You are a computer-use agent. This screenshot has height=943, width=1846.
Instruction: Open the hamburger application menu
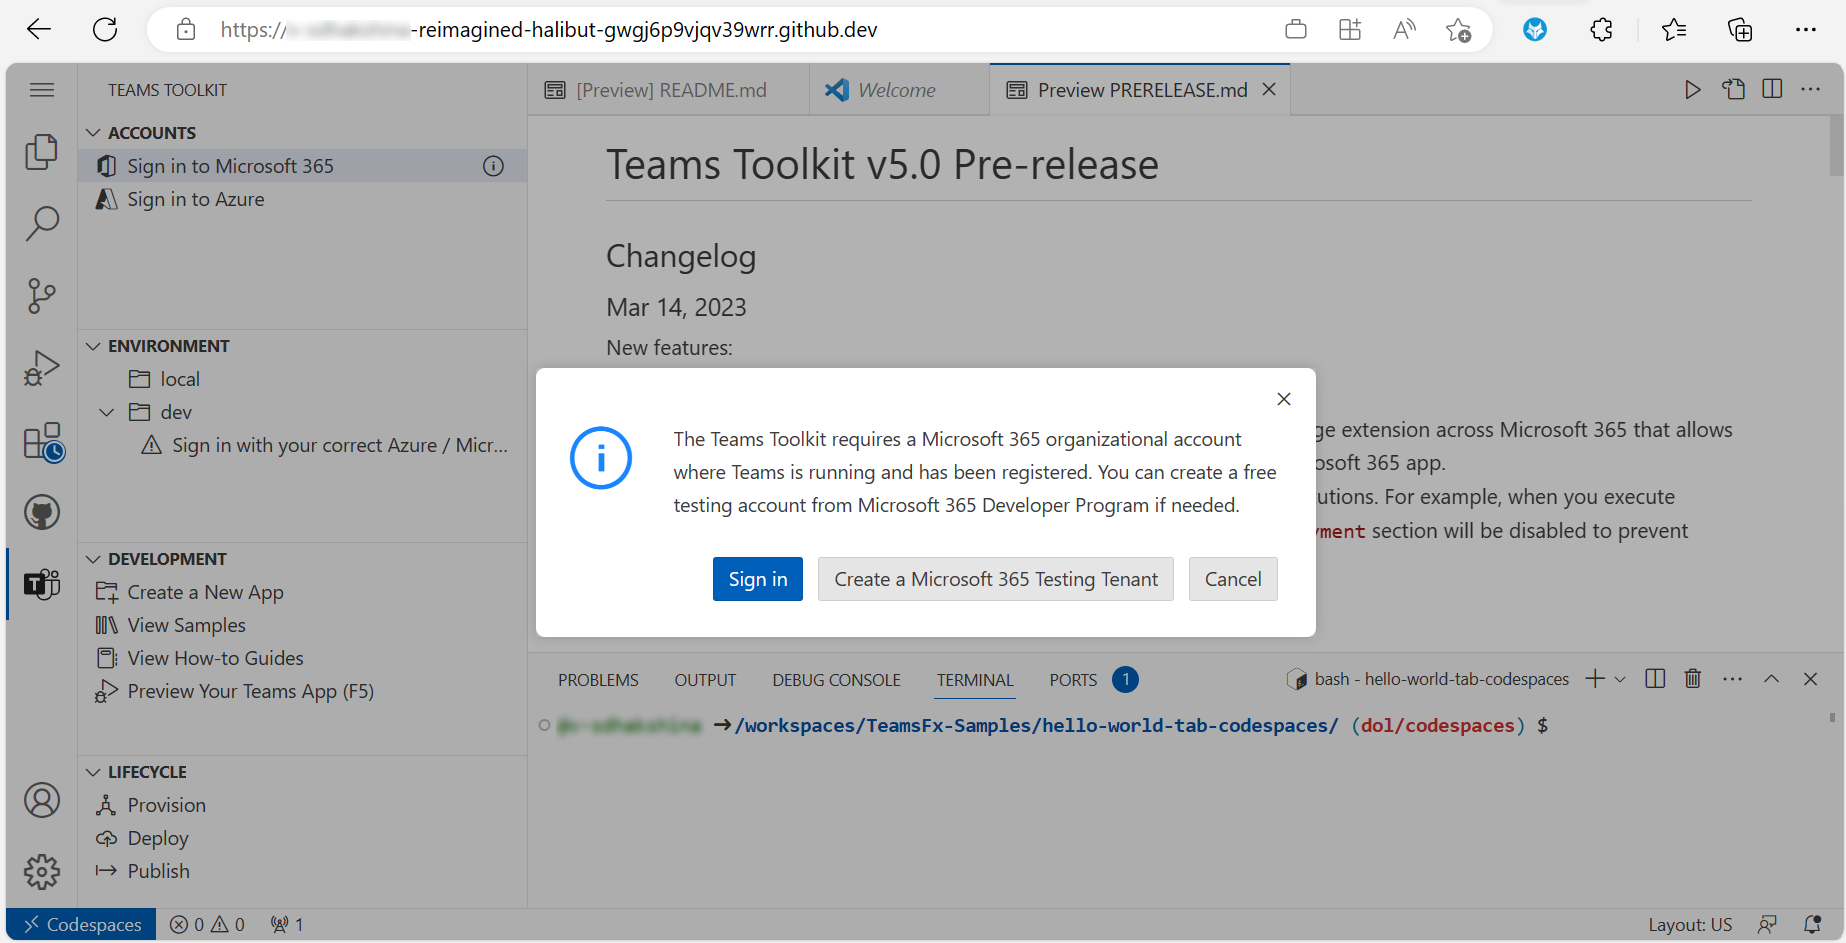pyautogui.click(x=42, y=90)
